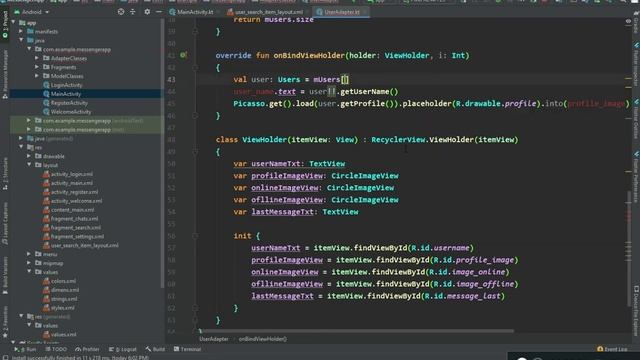Open project panel settings gear
The height and width of the screenshot is (360, 640).
(x=147, y=12)
